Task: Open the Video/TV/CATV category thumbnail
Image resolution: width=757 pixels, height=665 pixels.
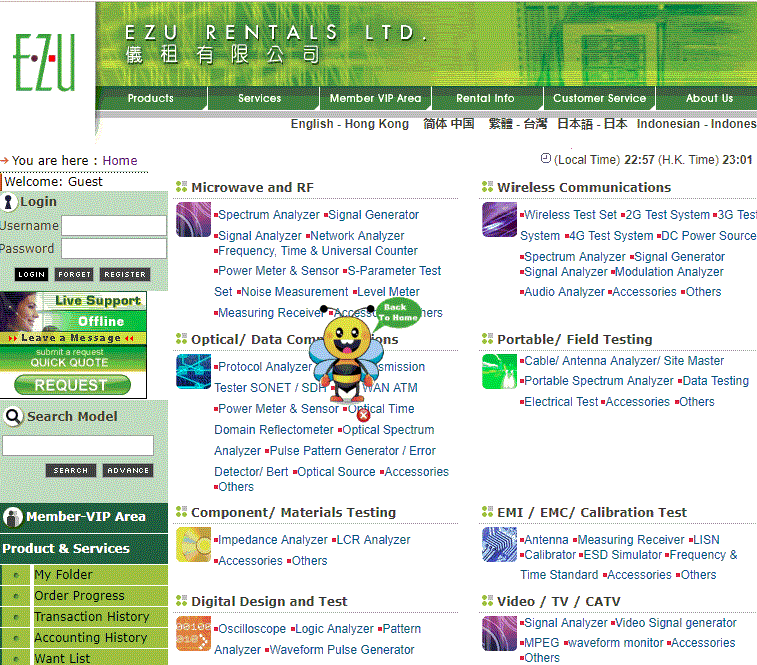Action: coord(499,633)
